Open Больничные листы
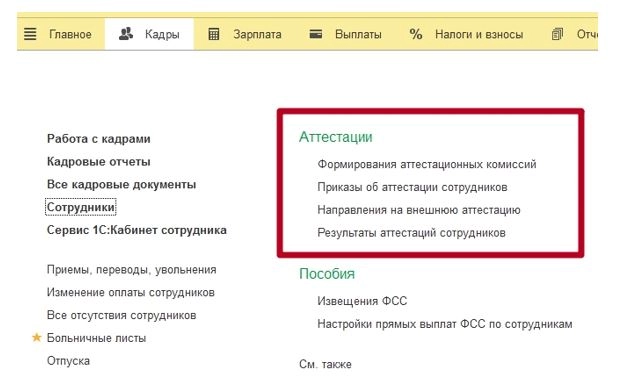 pos(96,338)
